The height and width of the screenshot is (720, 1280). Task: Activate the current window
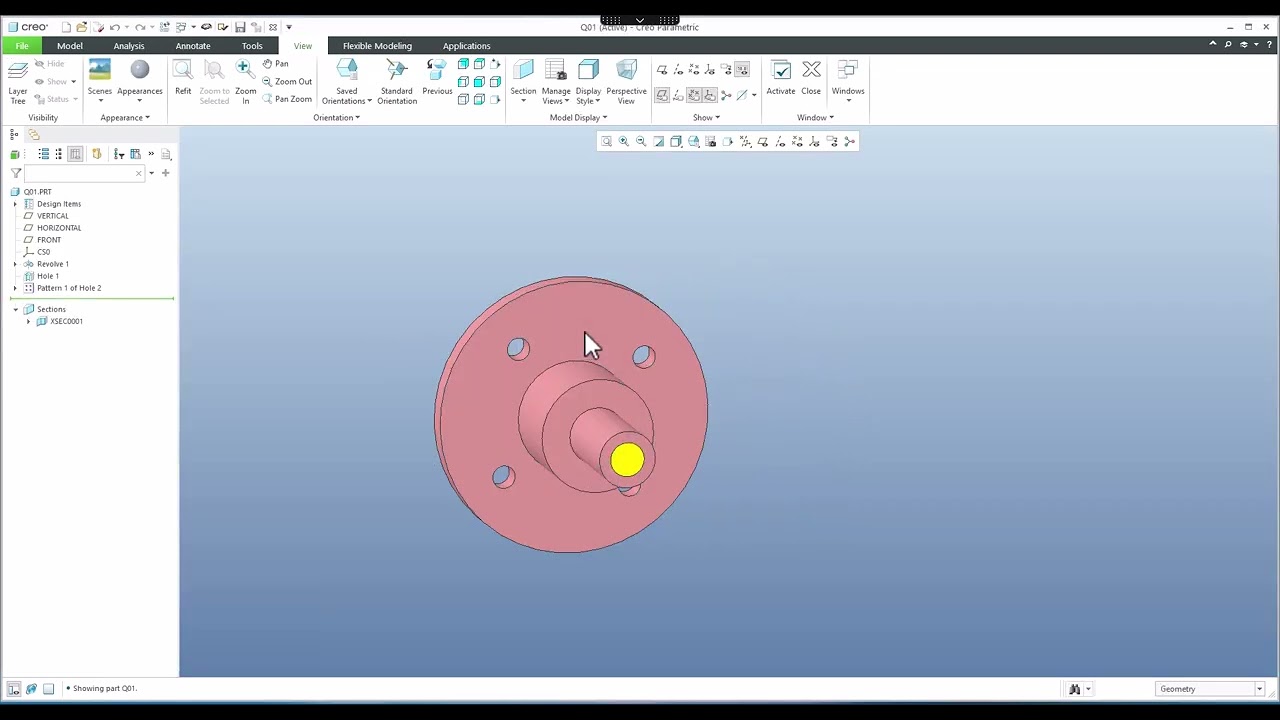coord(781,78)
